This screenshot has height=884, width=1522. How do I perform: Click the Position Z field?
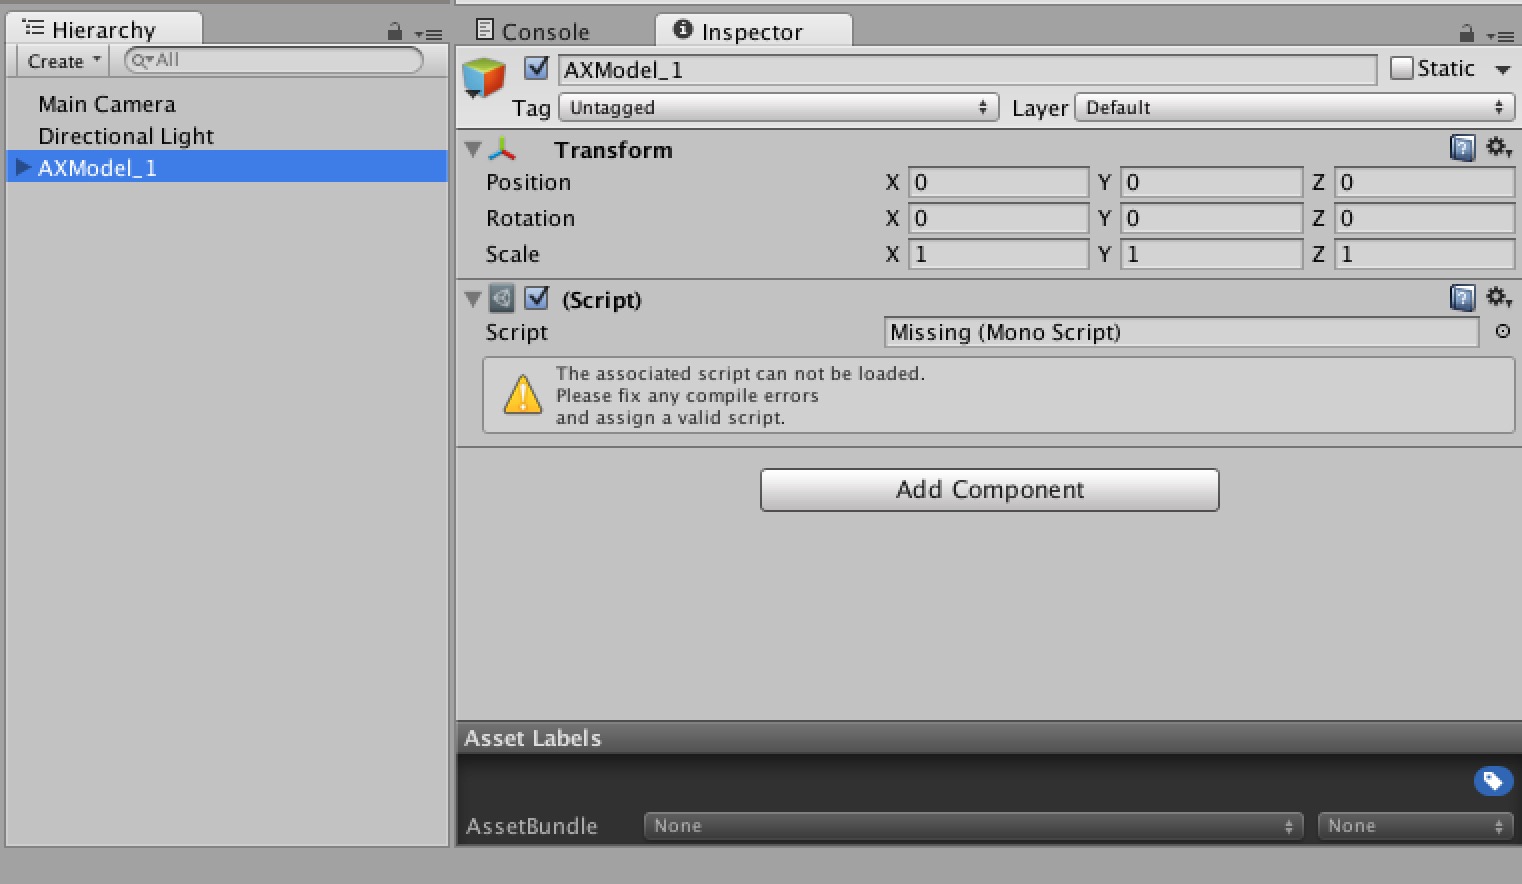click(1424, 182)
